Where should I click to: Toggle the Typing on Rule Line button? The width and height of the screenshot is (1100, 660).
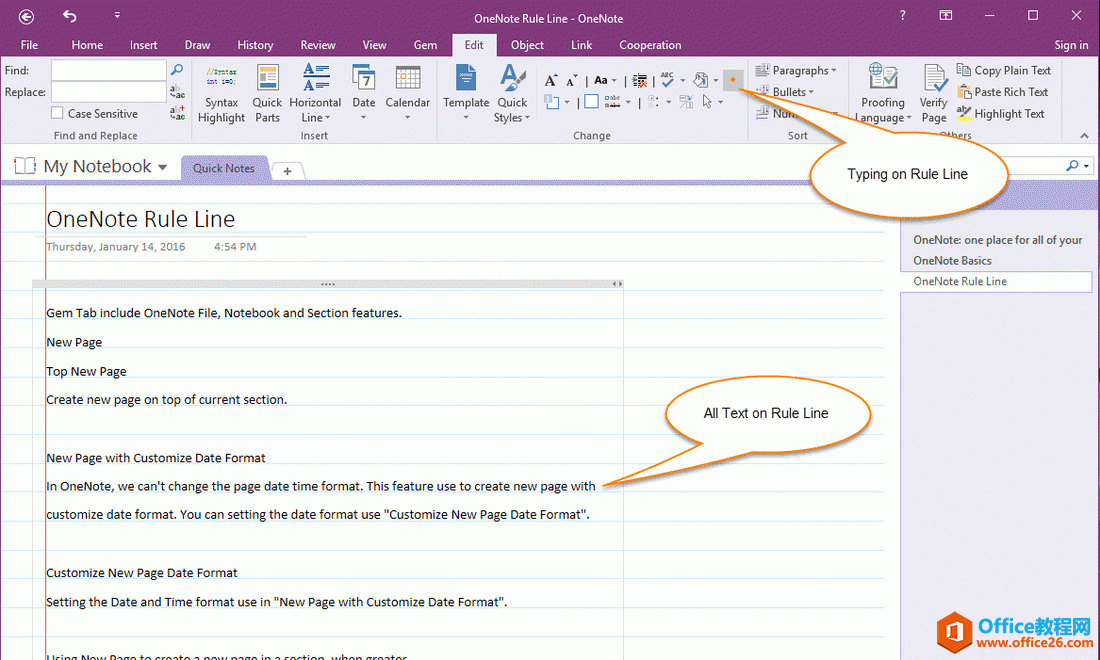(733, 80)
